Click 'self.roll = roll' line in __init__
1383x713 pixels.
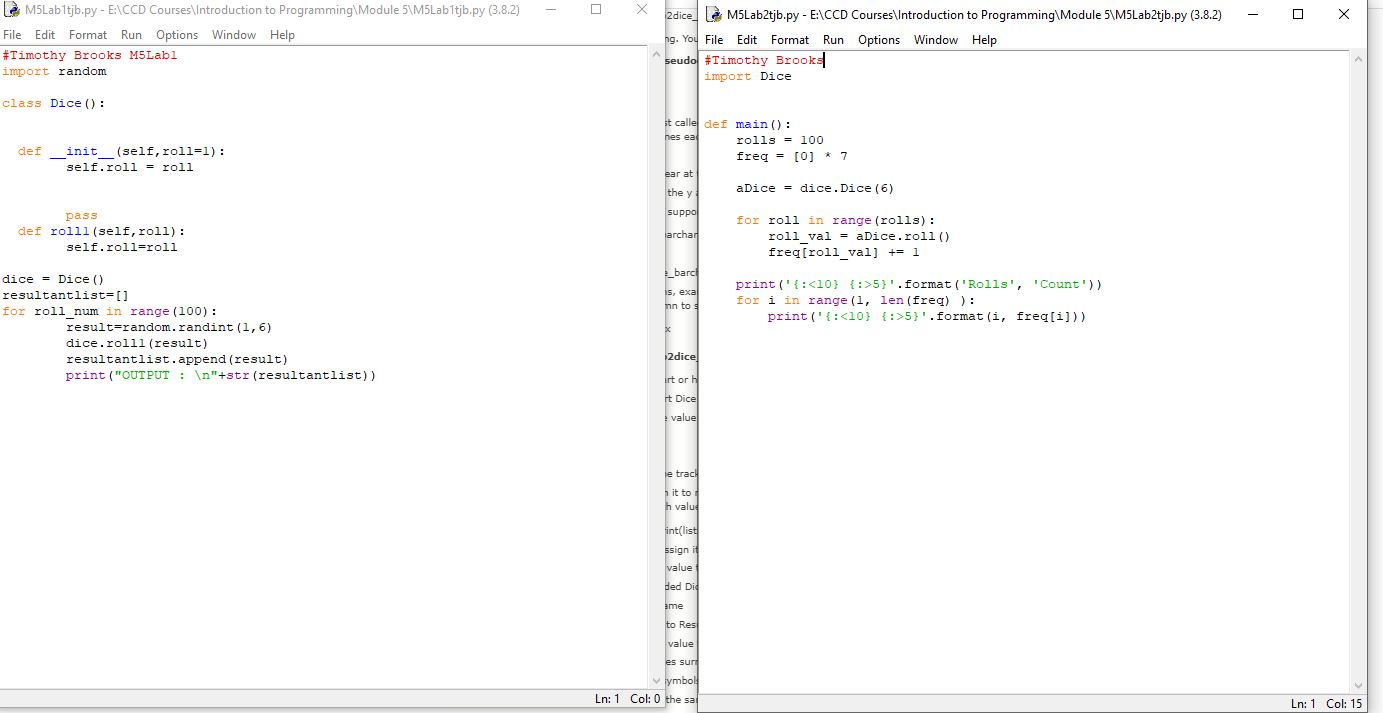point(130,168)
